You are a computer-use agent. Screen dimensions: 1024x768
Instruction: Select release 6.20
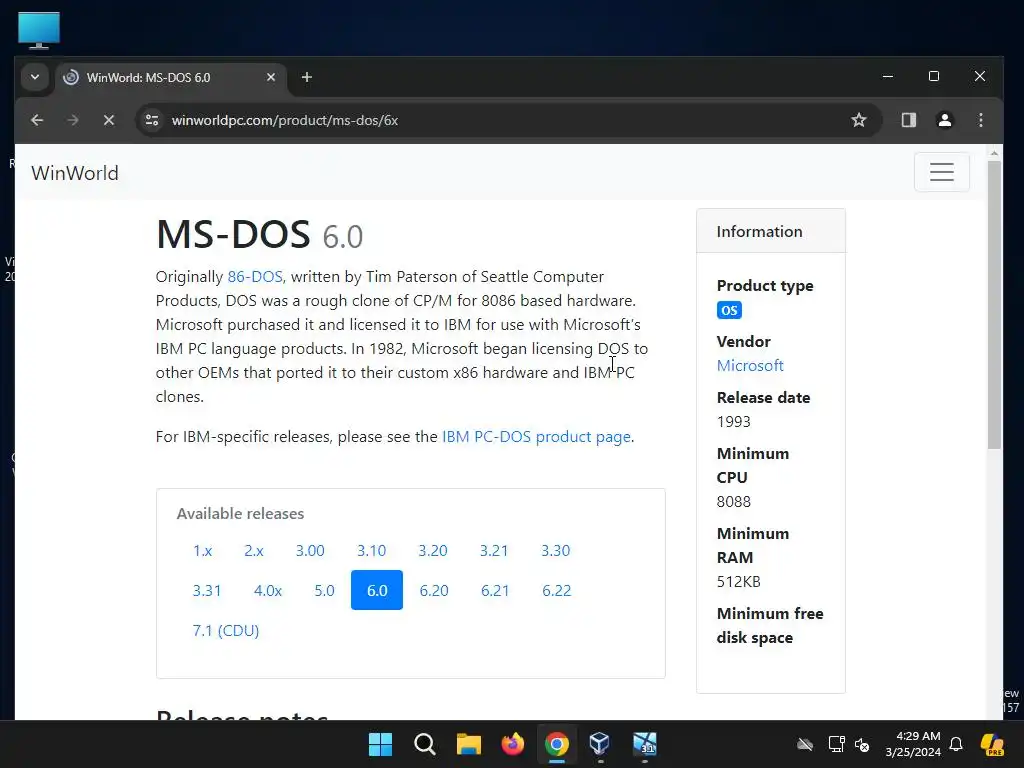point(434,590)
